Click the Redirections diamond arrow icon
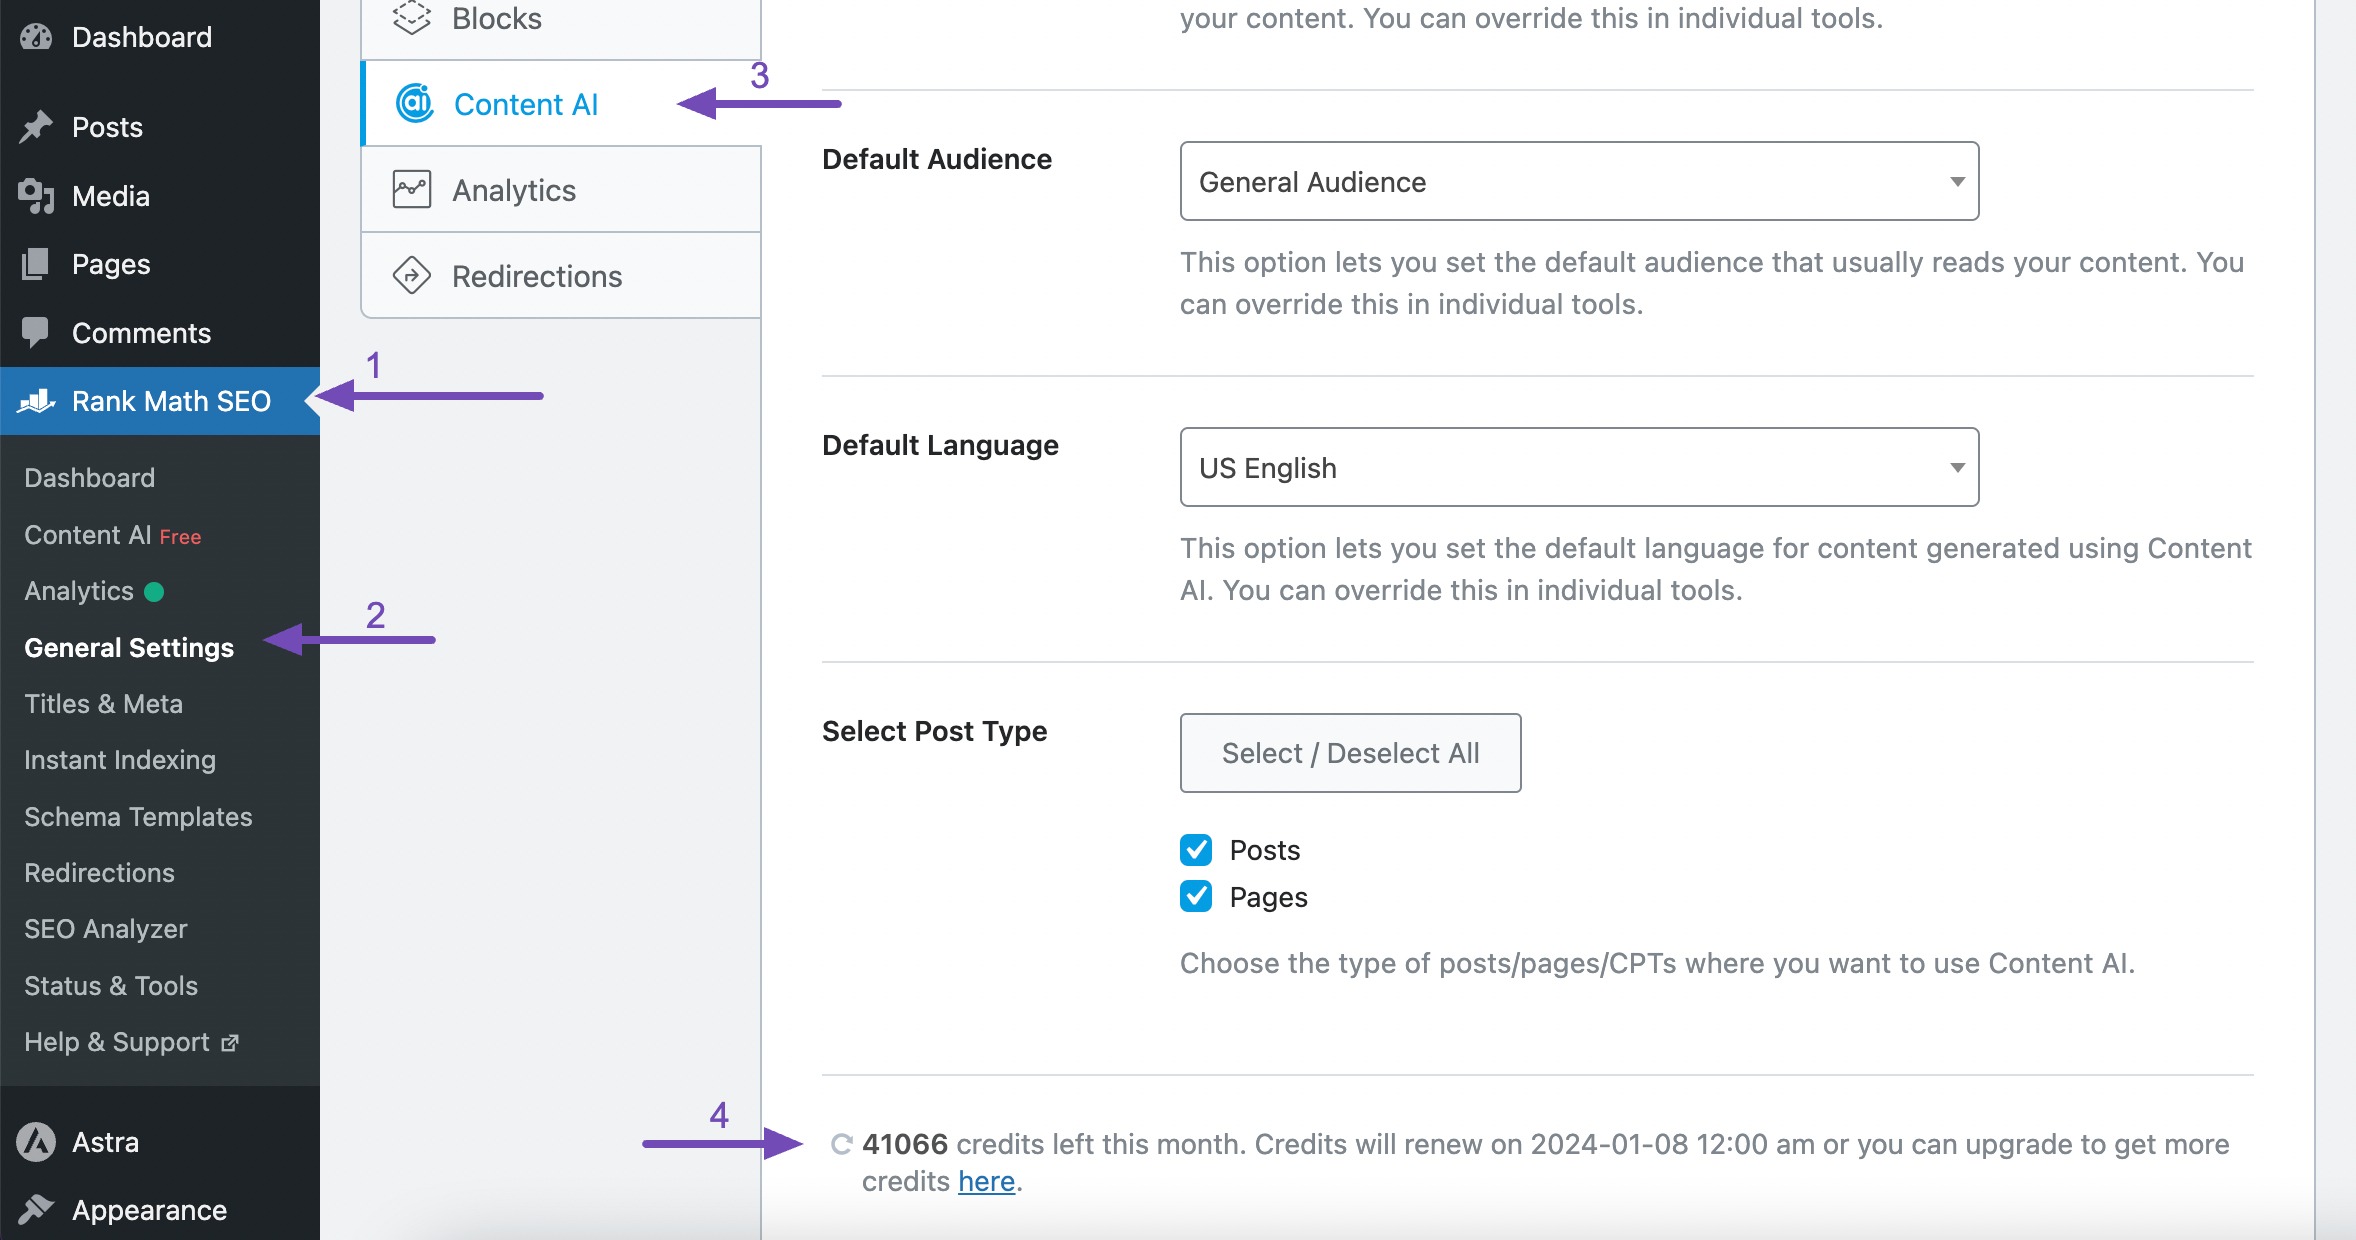2356x1240 pixels. point(411,275)
